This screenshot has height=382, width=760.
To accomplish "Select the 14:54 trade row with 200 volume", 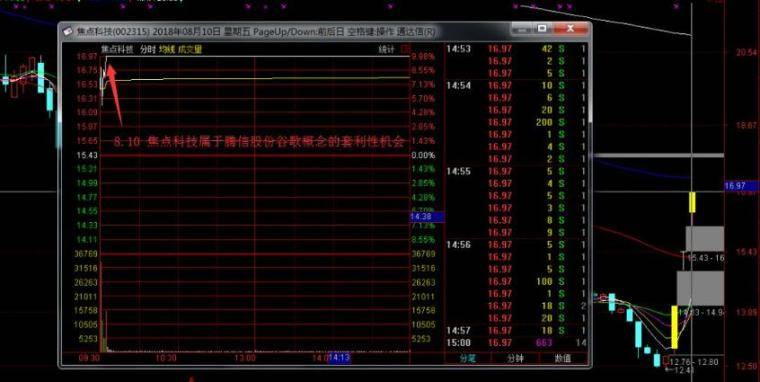I will pos(517,122).
